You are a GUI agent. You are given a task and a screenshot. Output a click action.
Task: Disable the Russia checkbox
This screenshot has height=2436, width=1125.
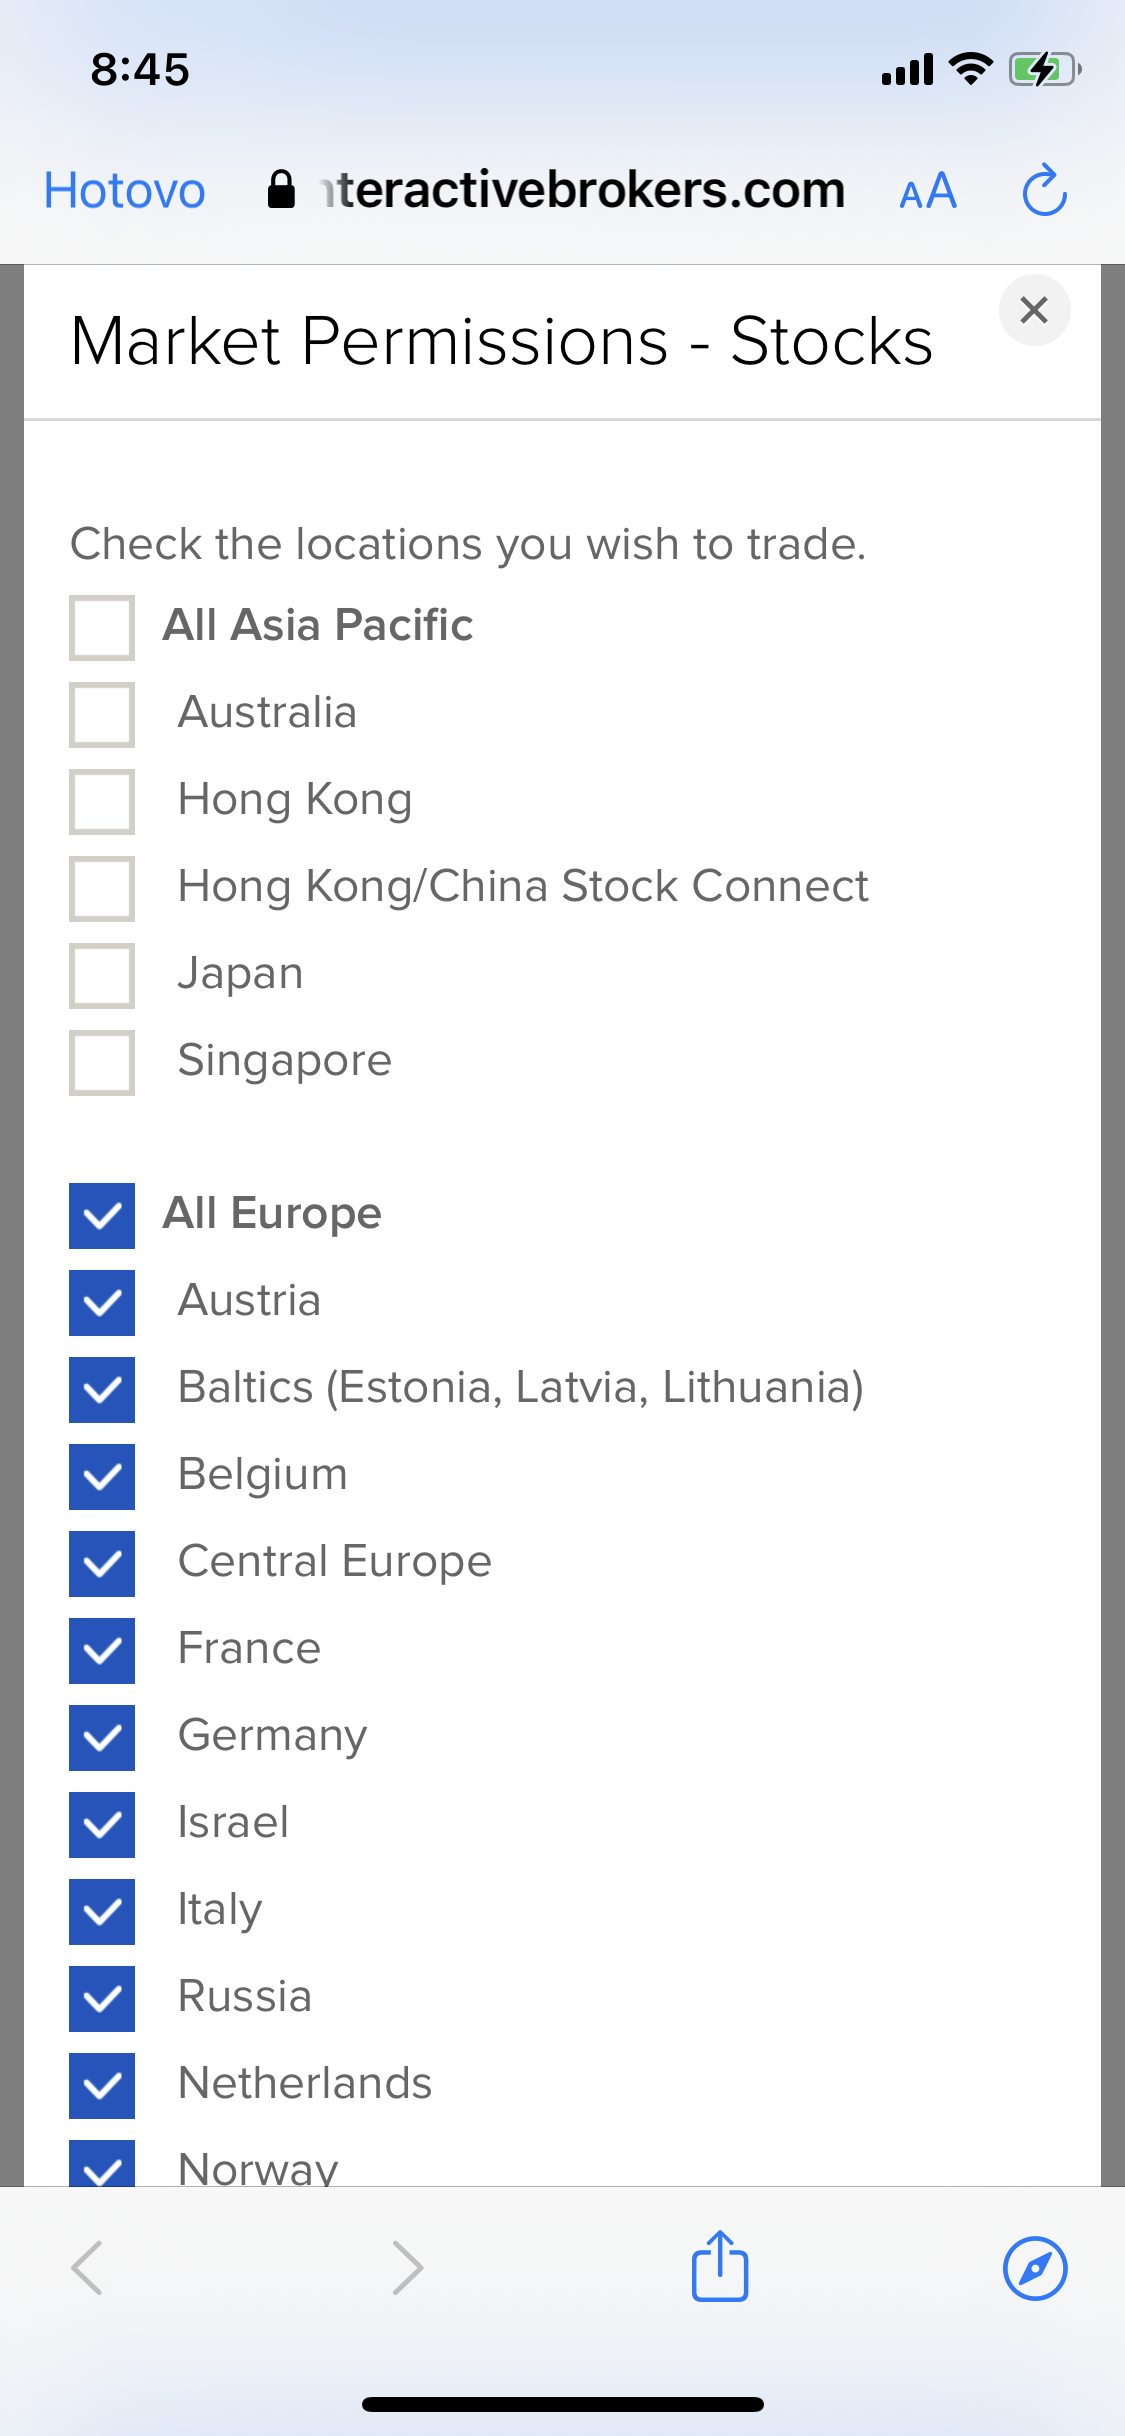pos(102,1999)
